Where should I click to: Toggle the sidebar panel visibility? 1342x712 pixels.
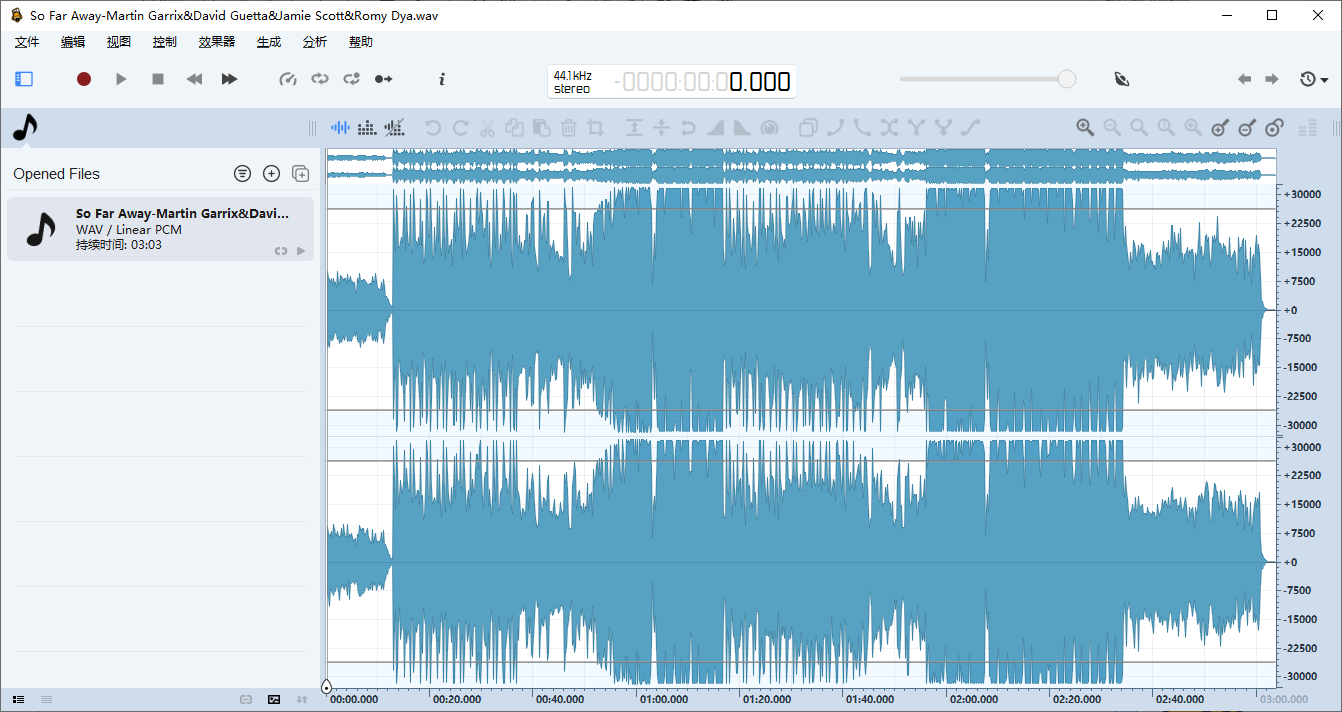[x=22, y=79]
